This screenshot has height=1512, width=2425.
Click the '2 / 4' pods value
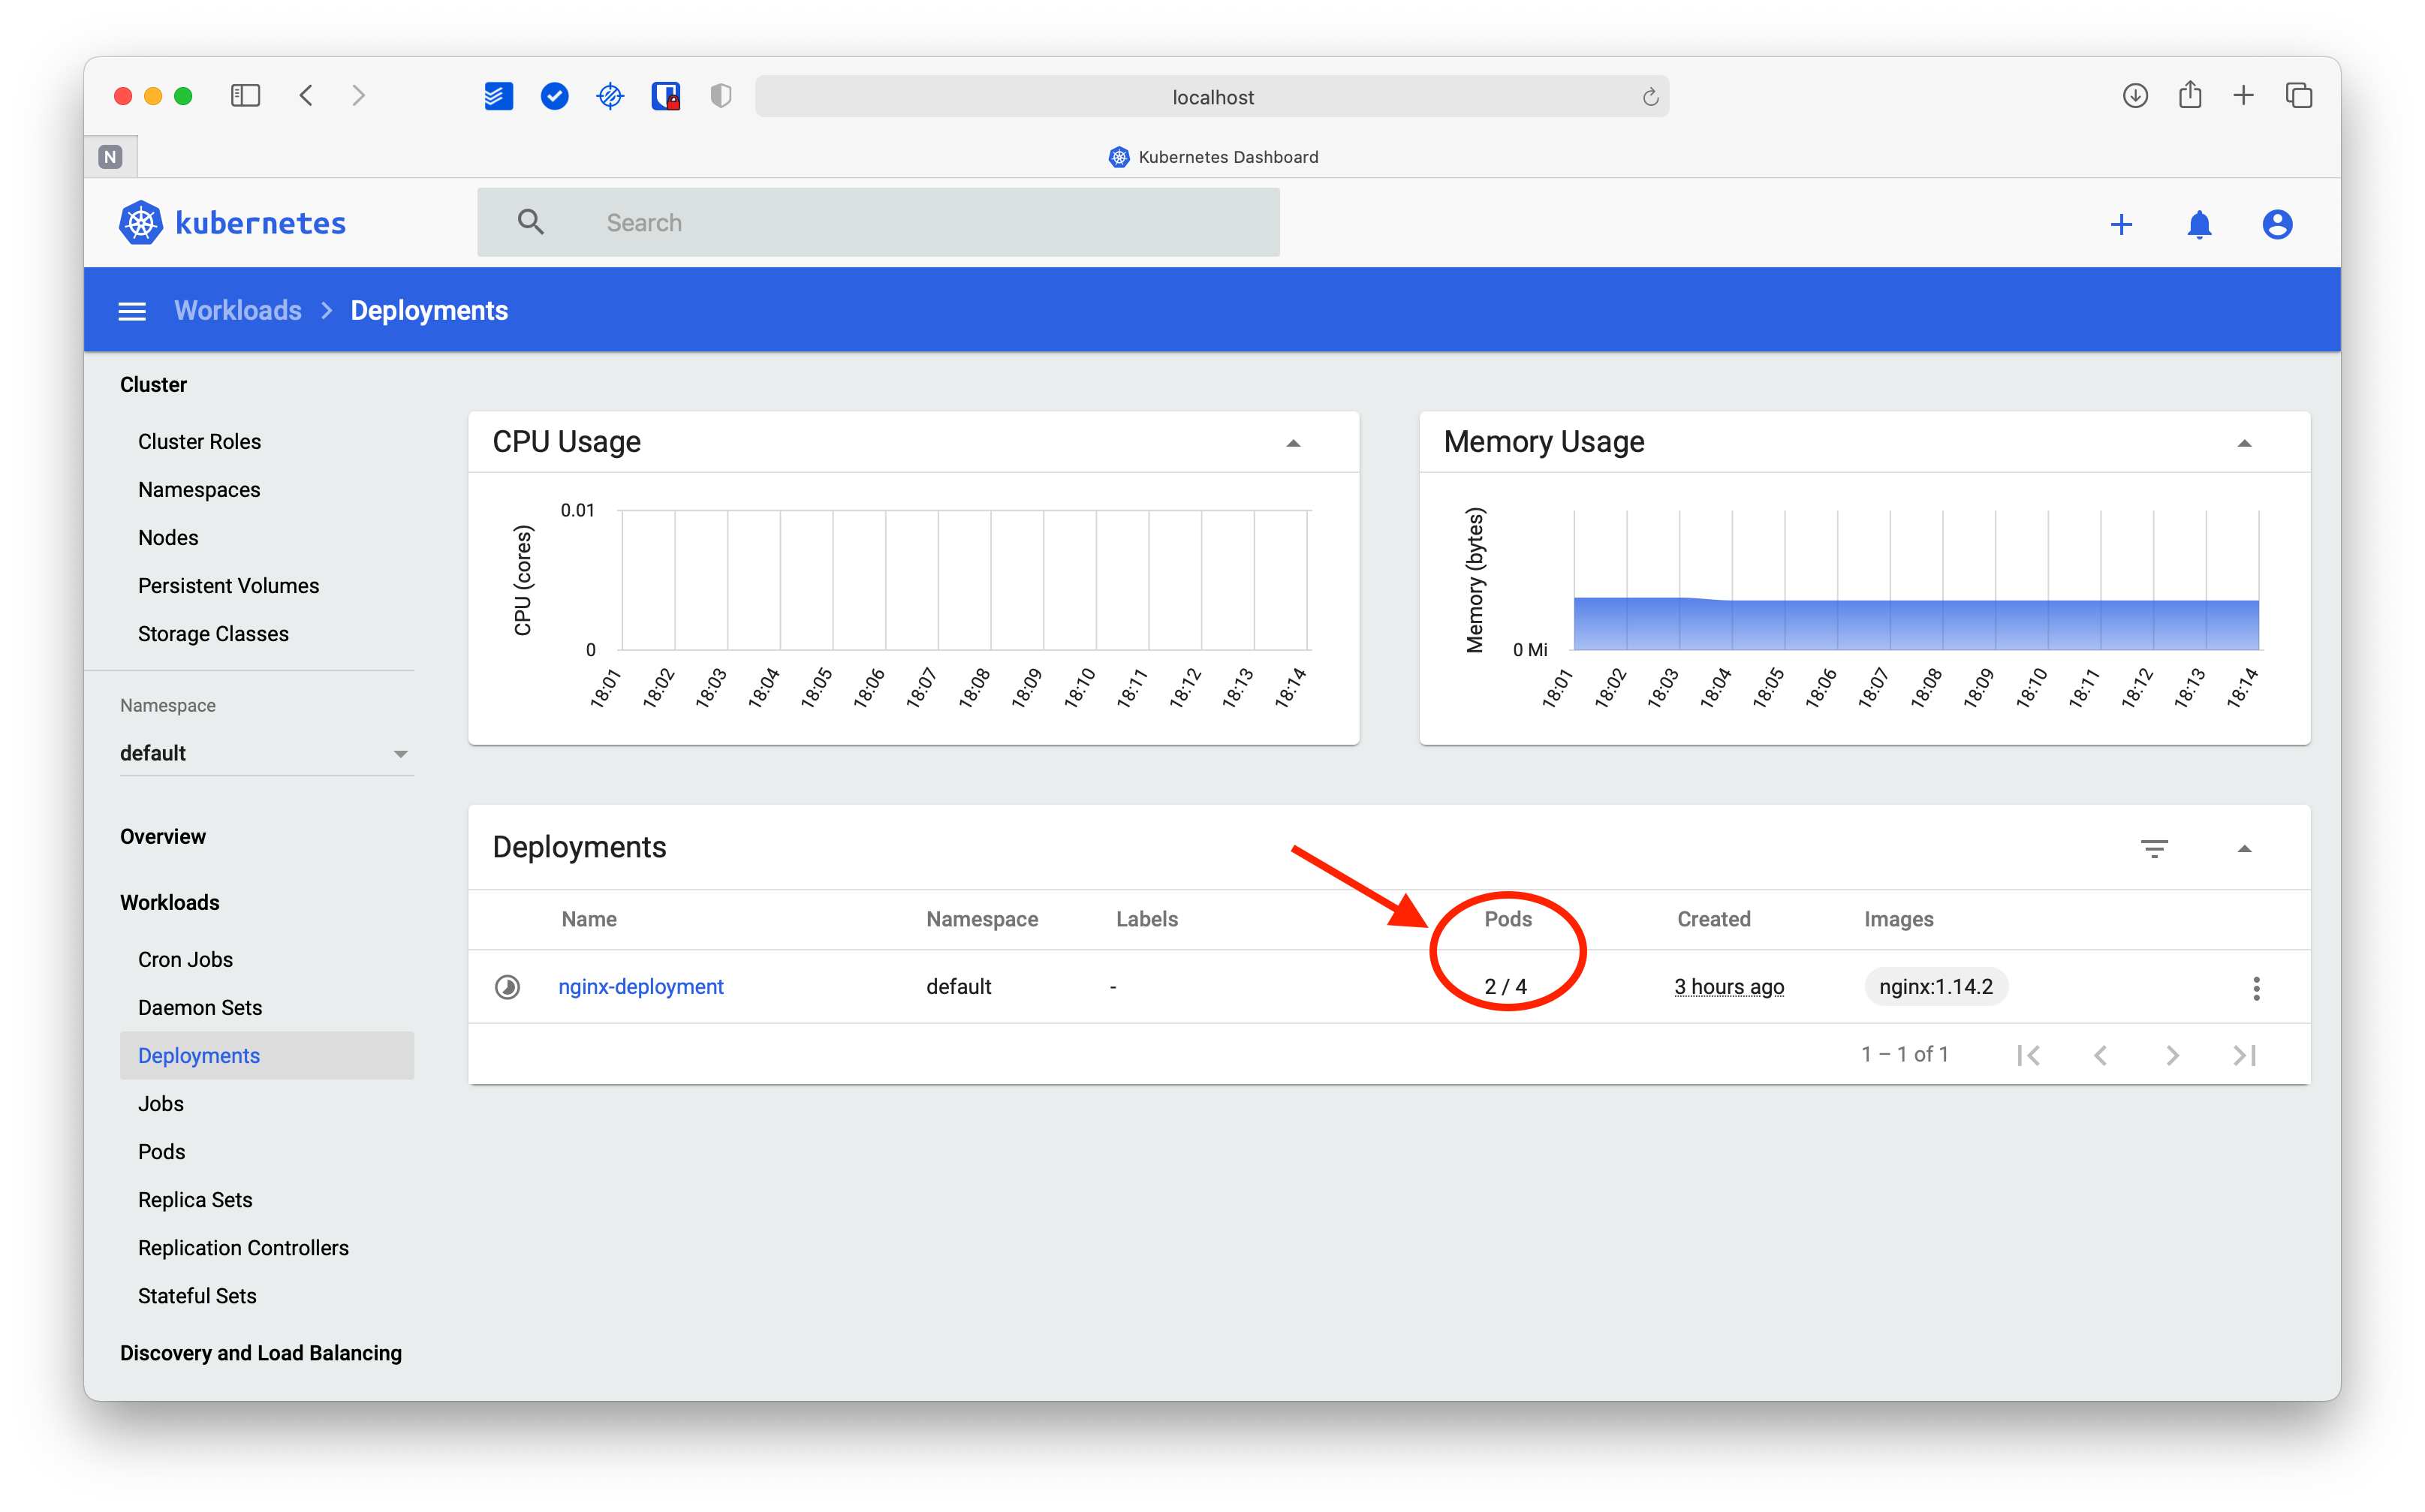[x=1505, y=986]
